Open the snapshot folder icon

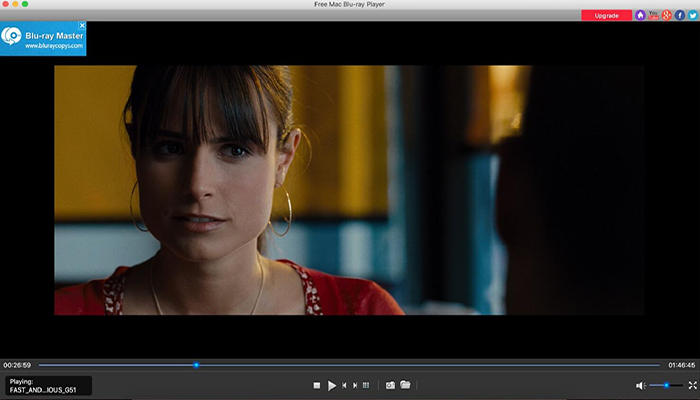(405, 384)
